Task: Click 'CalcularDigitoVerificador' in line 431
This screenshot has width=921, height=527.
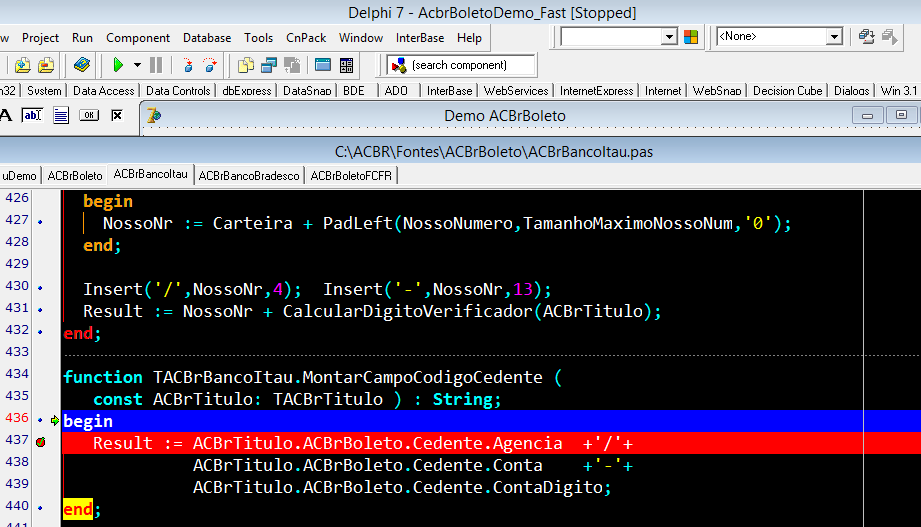Action: [x=407, y=311]
